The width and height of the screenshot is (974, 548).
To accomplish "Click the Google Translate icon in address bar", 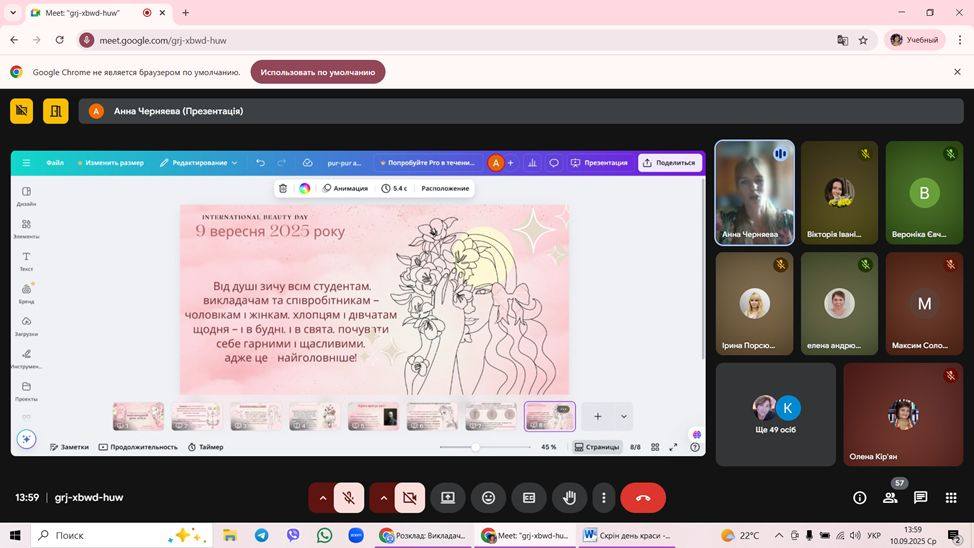I will (842, 40).
